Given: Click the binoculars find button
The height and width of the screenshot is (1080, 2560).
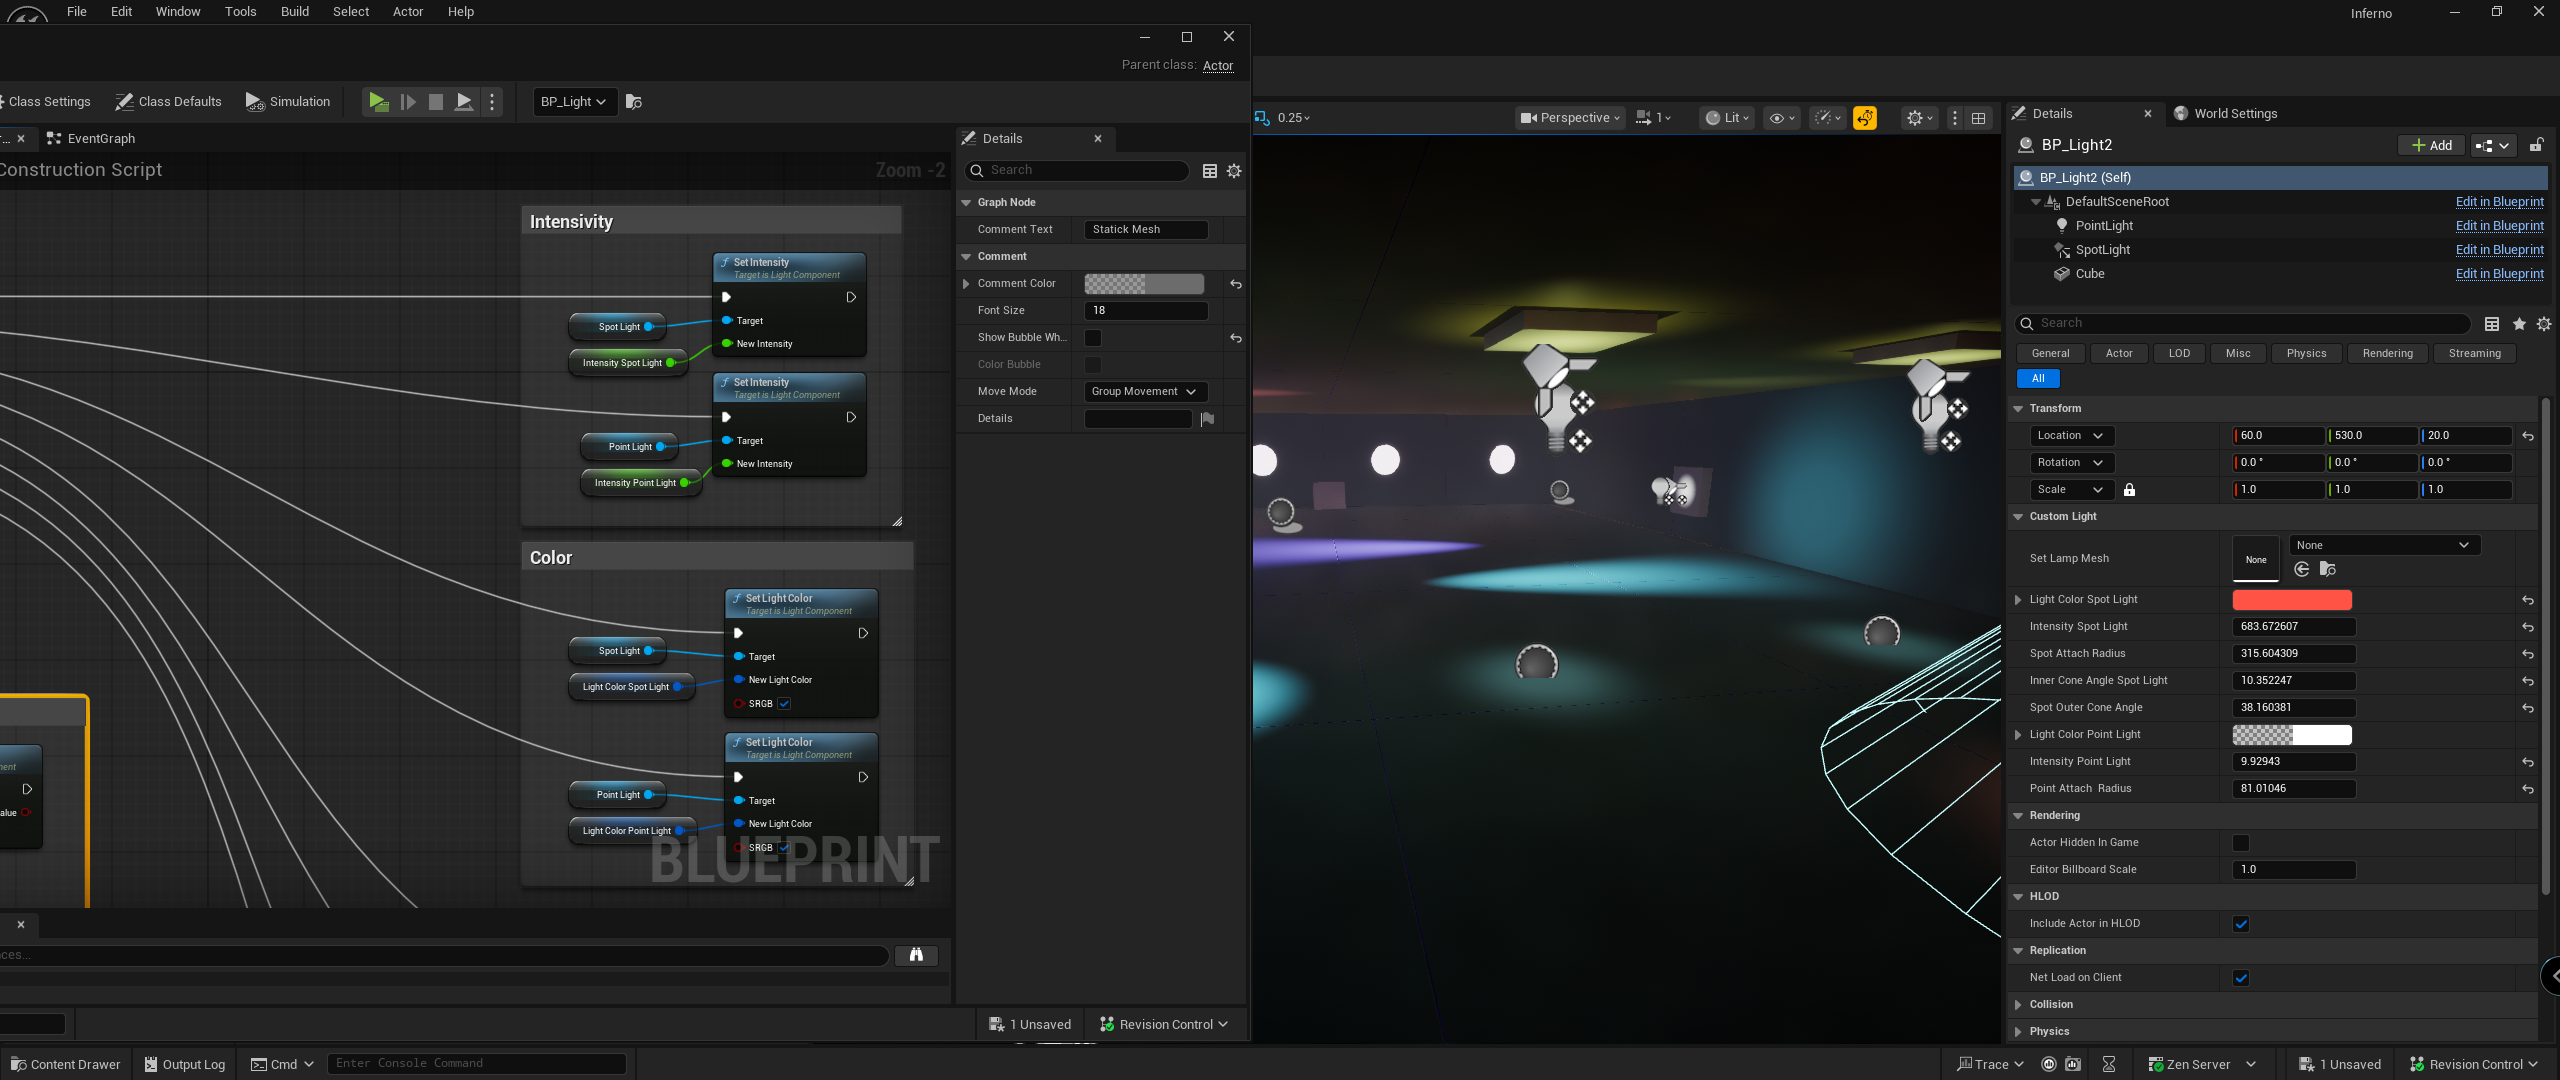Looking at the screenshot, I should 916,955.
